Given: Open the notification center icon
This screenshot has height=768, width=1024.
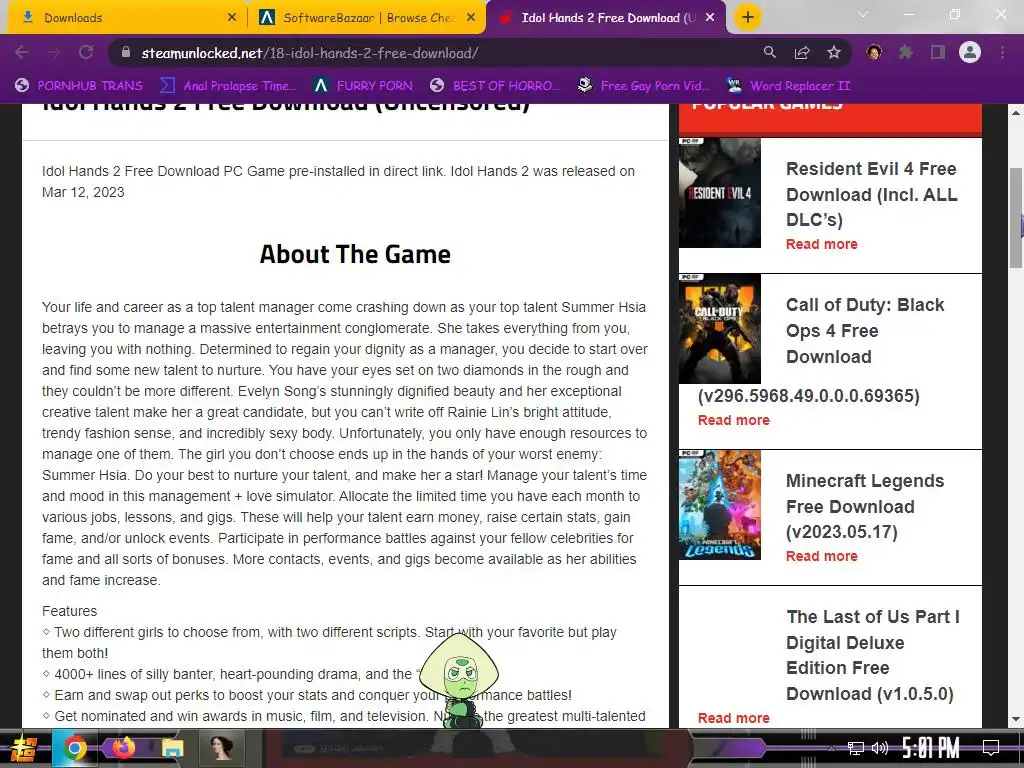Looking at the screenshot, I should pos(991,748).
